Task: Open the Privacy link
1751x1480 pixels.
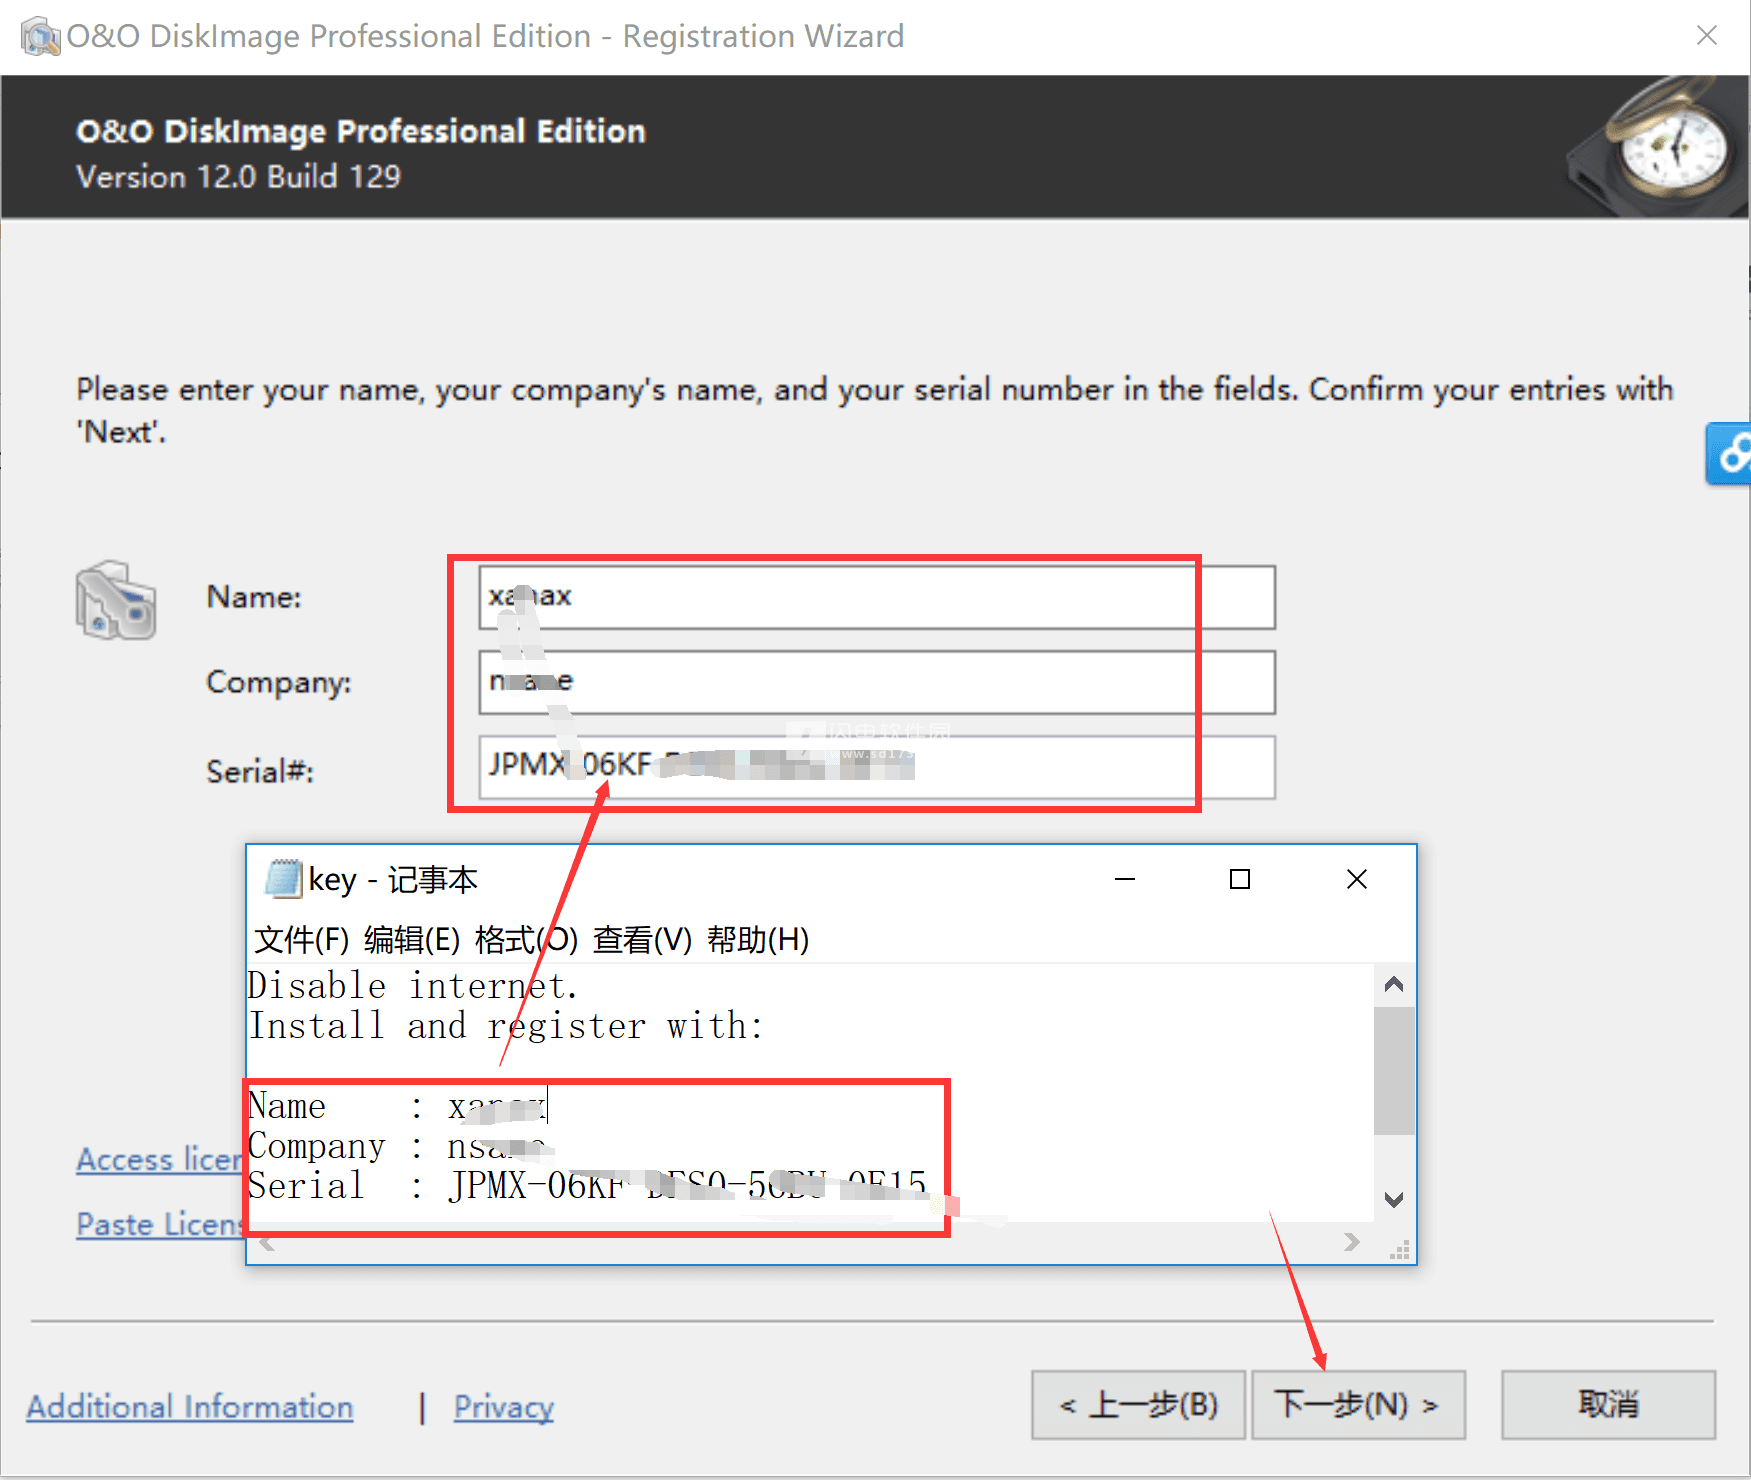Action: click(504, 1407)
